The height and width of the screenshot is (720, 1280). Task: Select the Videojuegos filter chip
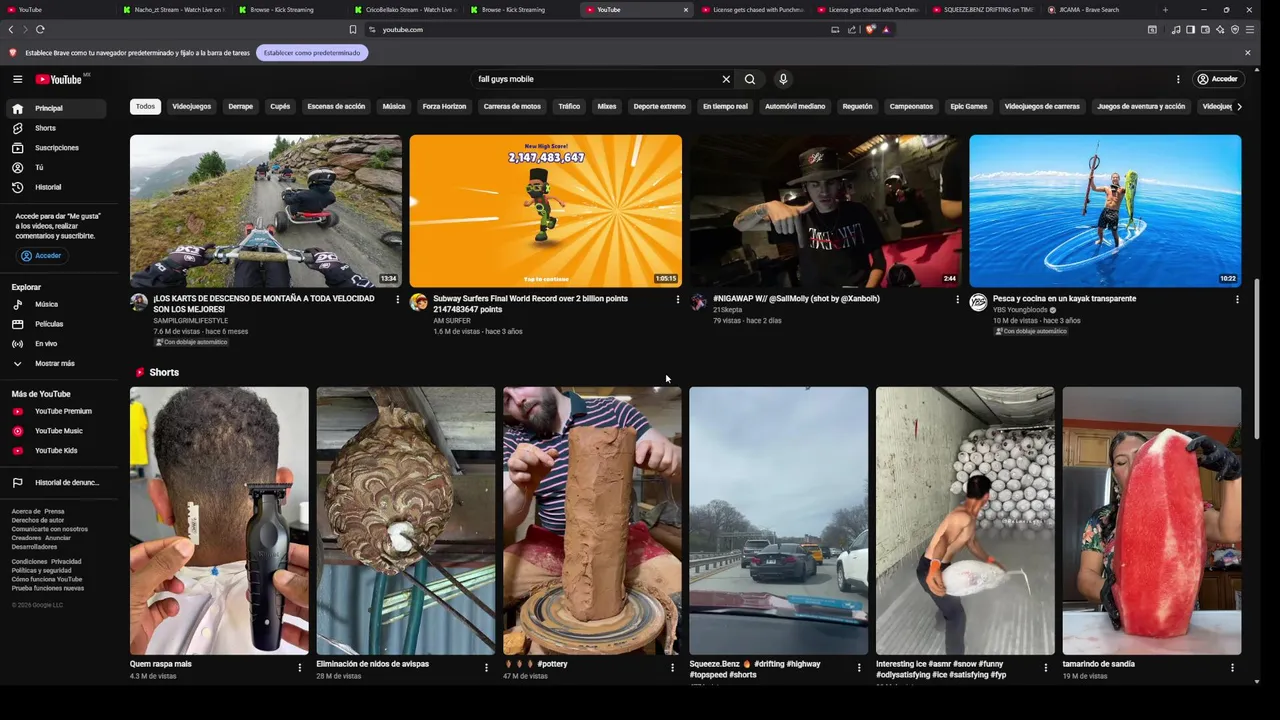[191, 107]
